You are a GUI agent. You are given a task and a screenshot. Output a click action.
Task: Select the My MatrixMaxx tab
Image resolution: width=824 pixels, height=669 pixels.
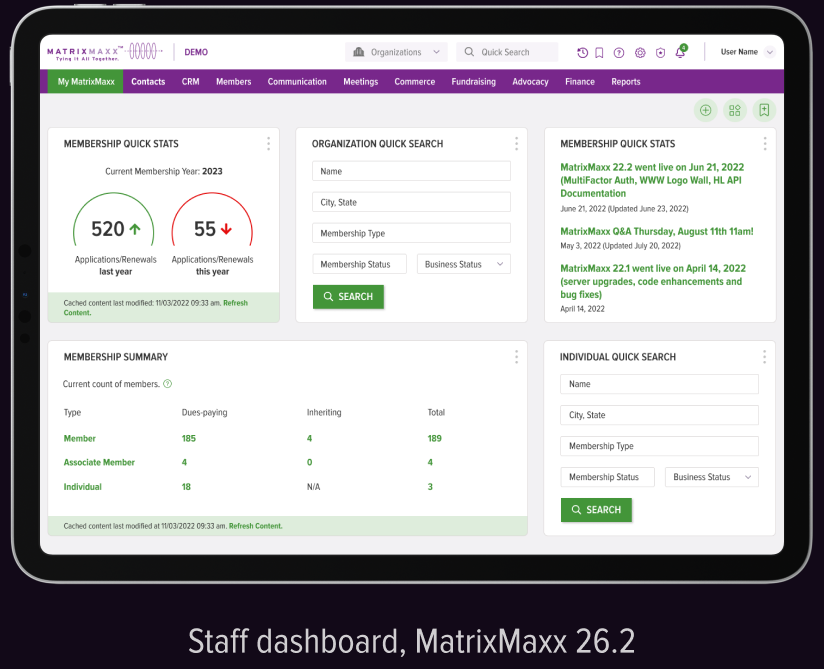(86, 81)
